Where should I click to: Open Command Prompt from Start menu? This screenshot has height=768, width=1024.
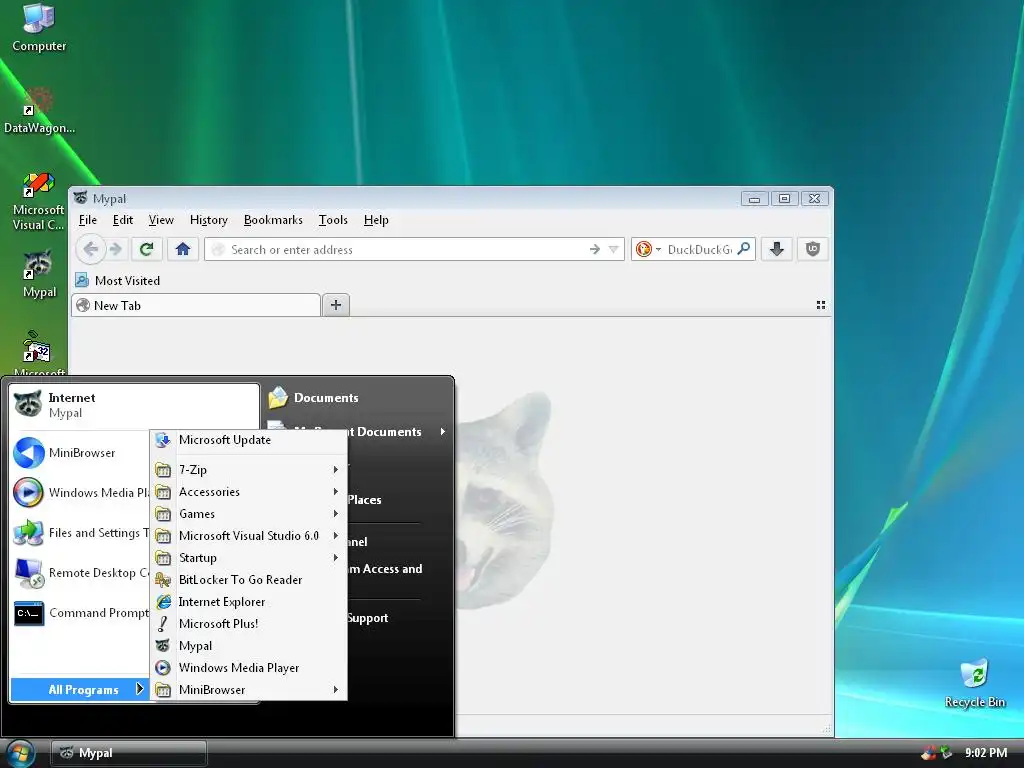tap(80, 613)
